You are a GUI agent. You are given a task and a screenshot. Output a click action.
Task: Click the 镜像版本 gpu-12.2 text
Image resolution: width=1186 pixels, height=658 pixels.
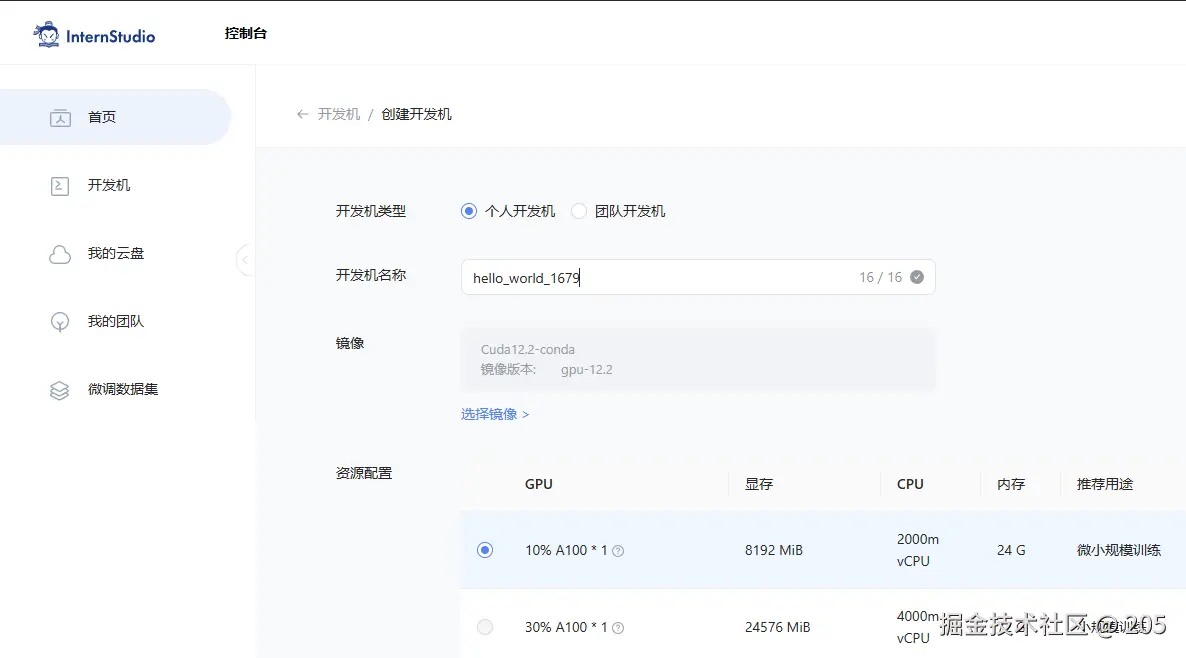pyautogui.click(x=547, y=370)
